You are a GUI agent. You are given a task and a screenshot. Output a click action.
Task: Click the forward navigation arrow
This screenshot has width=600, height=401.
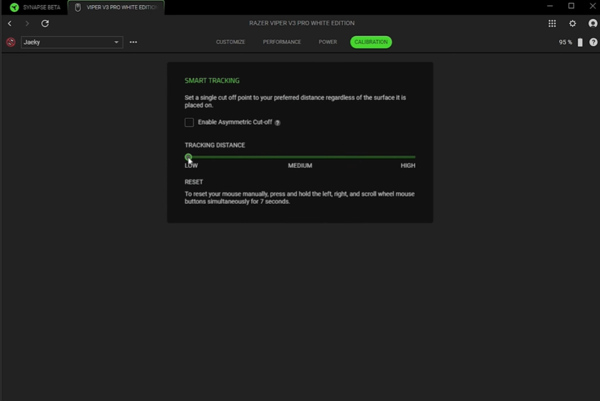click(x=27, y=22)
